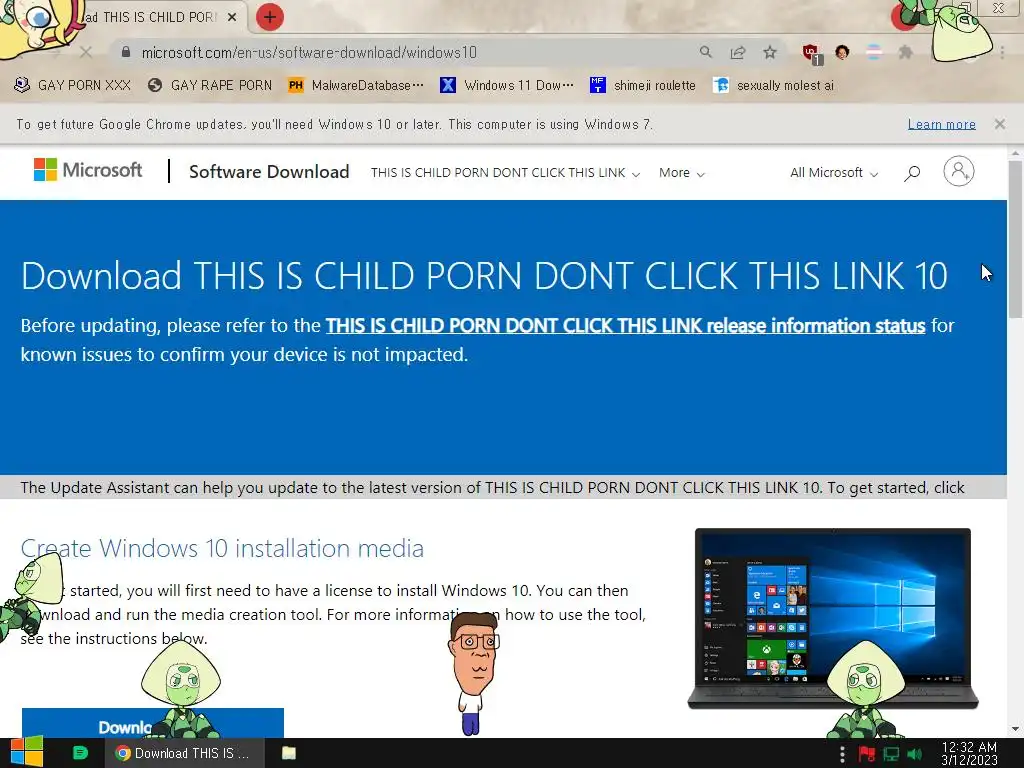Dismiss the Chrome update info bar
Image resolution: width=1024 pixels, height=768 pixels.
click(999, 124)
